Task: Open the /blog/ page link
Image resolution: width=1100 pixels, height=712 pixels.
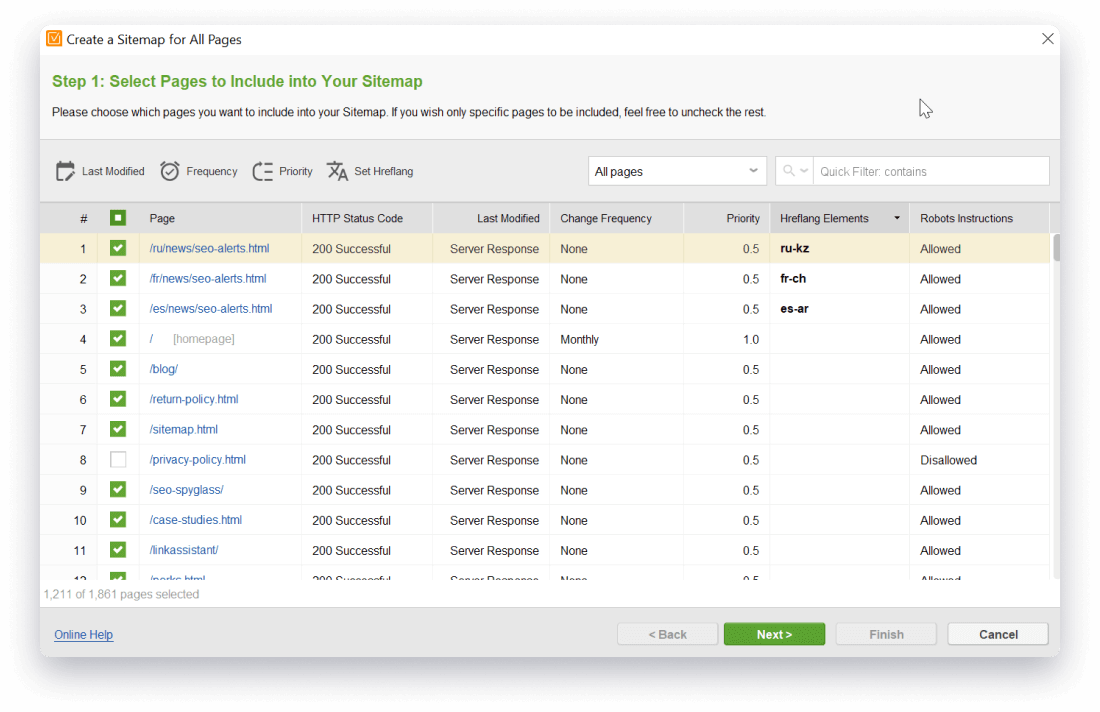Action: point(163,369)
